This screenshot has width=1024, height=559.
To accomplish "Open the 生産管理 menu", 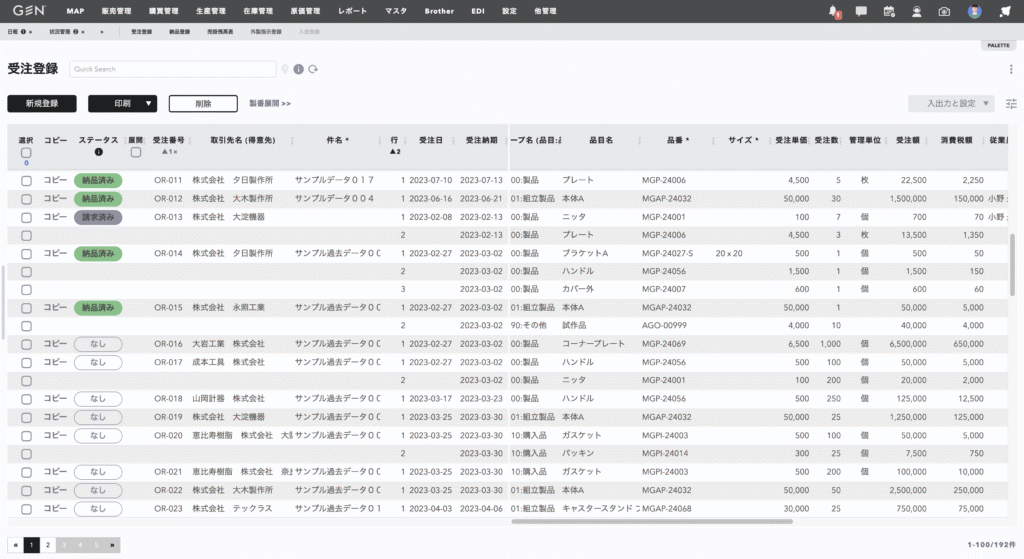I will point(210,11).
